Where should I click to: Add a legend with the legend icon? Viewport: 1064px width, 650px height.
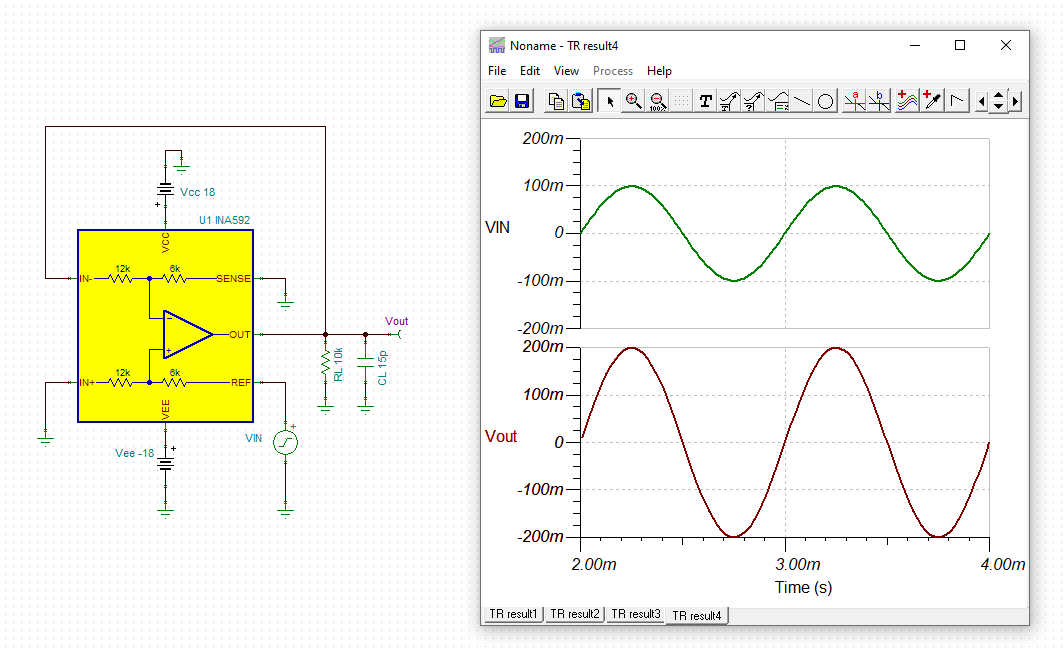coord(778,101)
